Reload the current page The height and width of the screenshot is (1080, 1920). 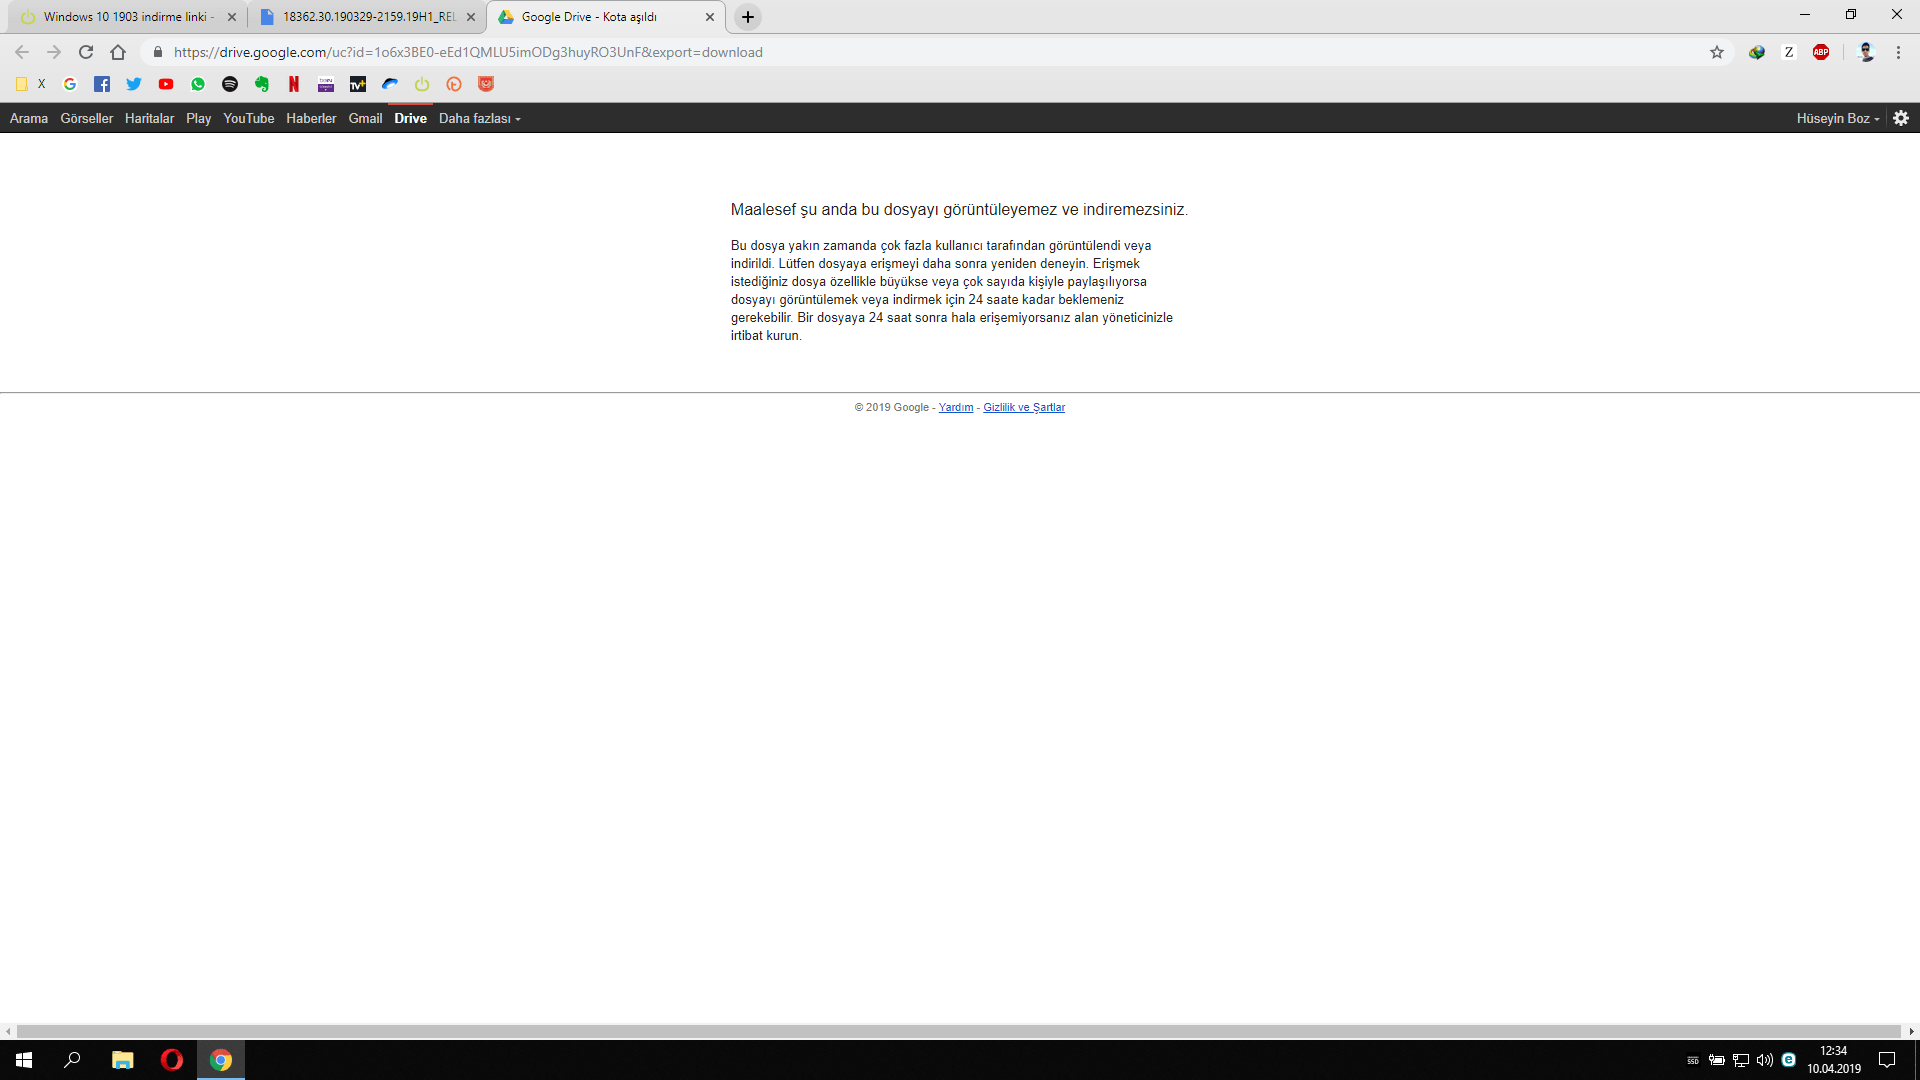click(x=86, y=52)
